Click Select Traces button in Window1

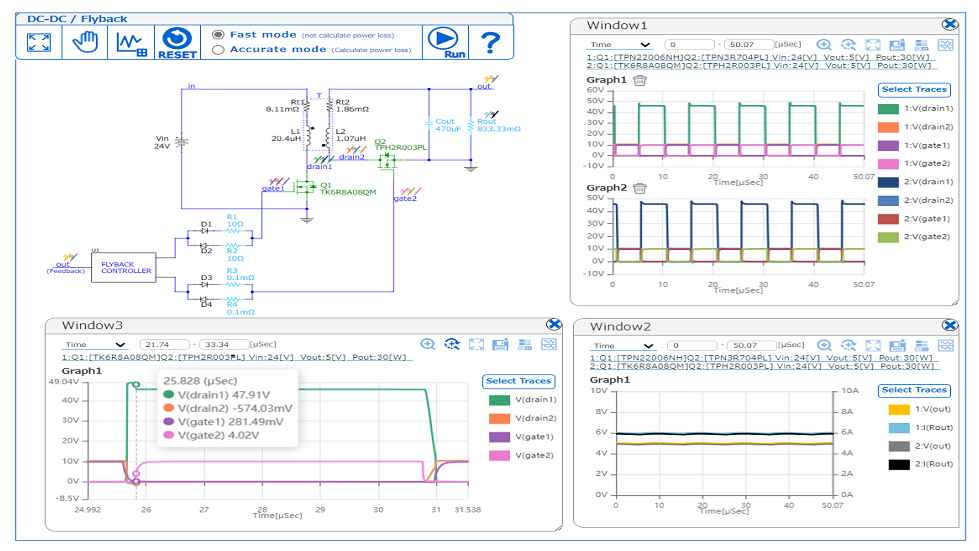914,90
